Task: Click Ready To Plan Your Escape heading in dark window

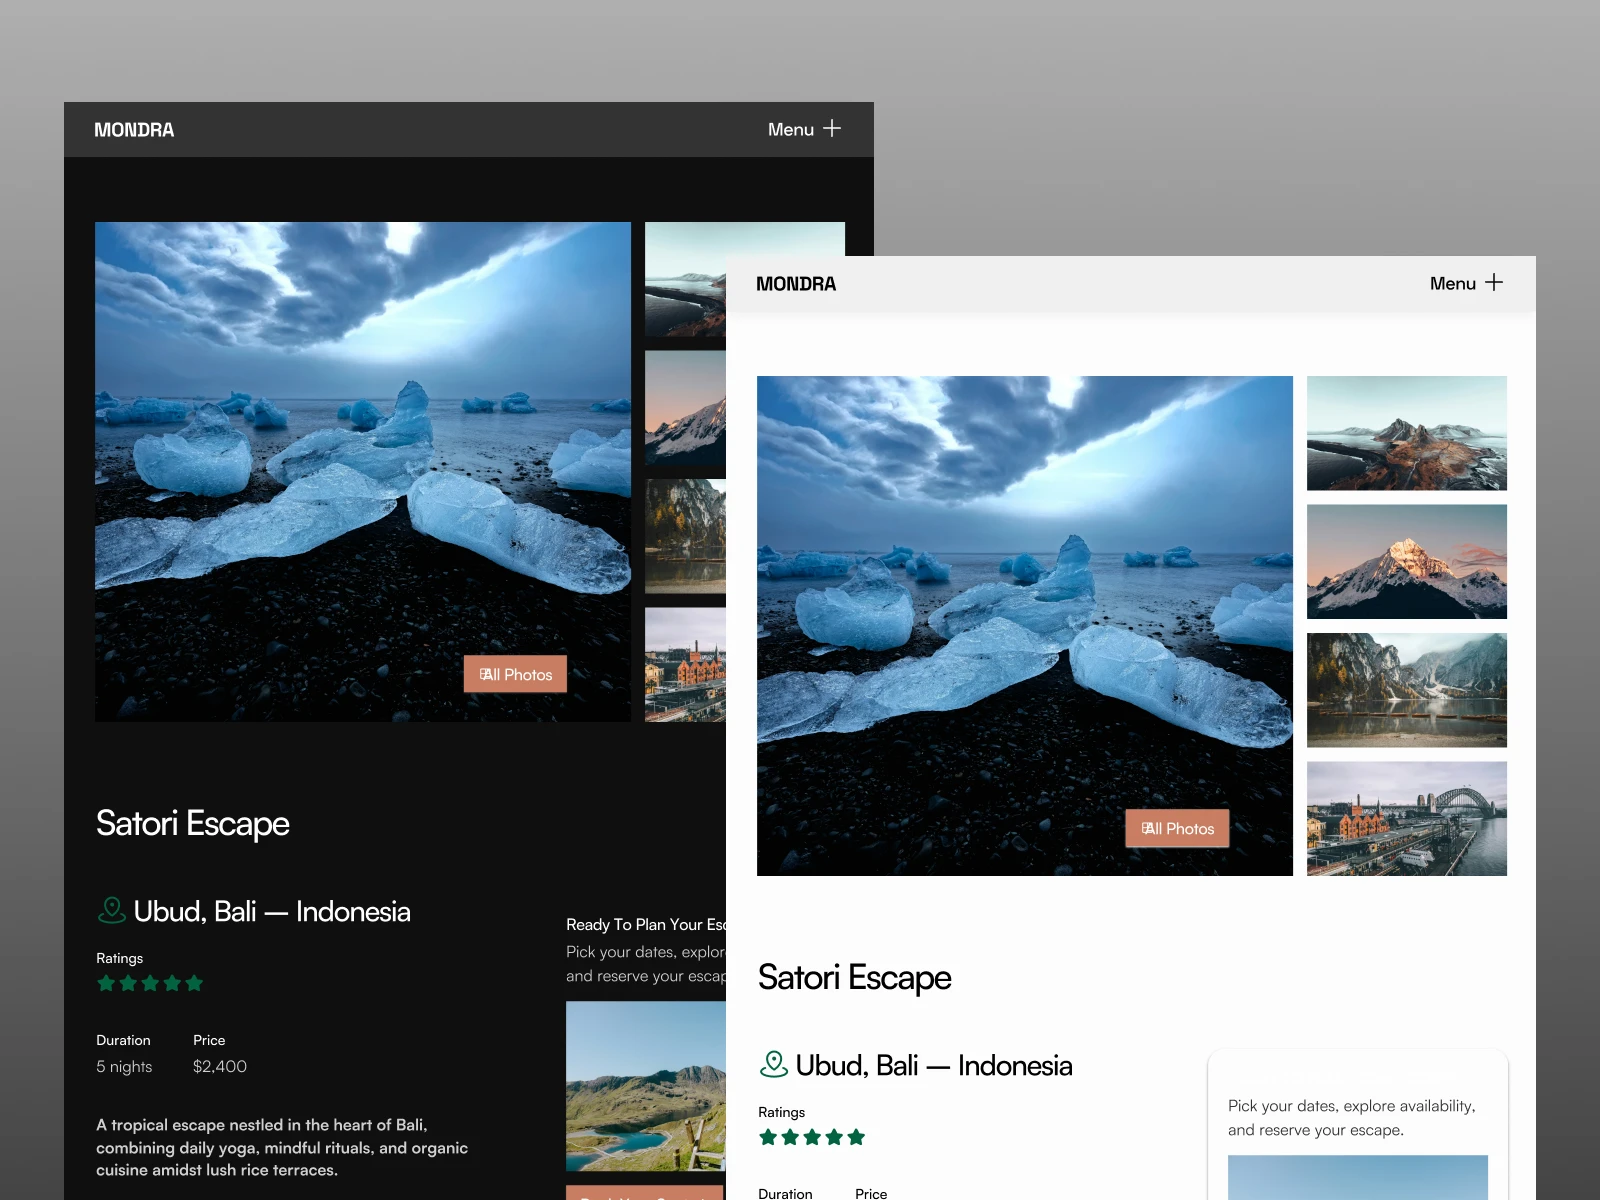Action: [x=646, y=925]
